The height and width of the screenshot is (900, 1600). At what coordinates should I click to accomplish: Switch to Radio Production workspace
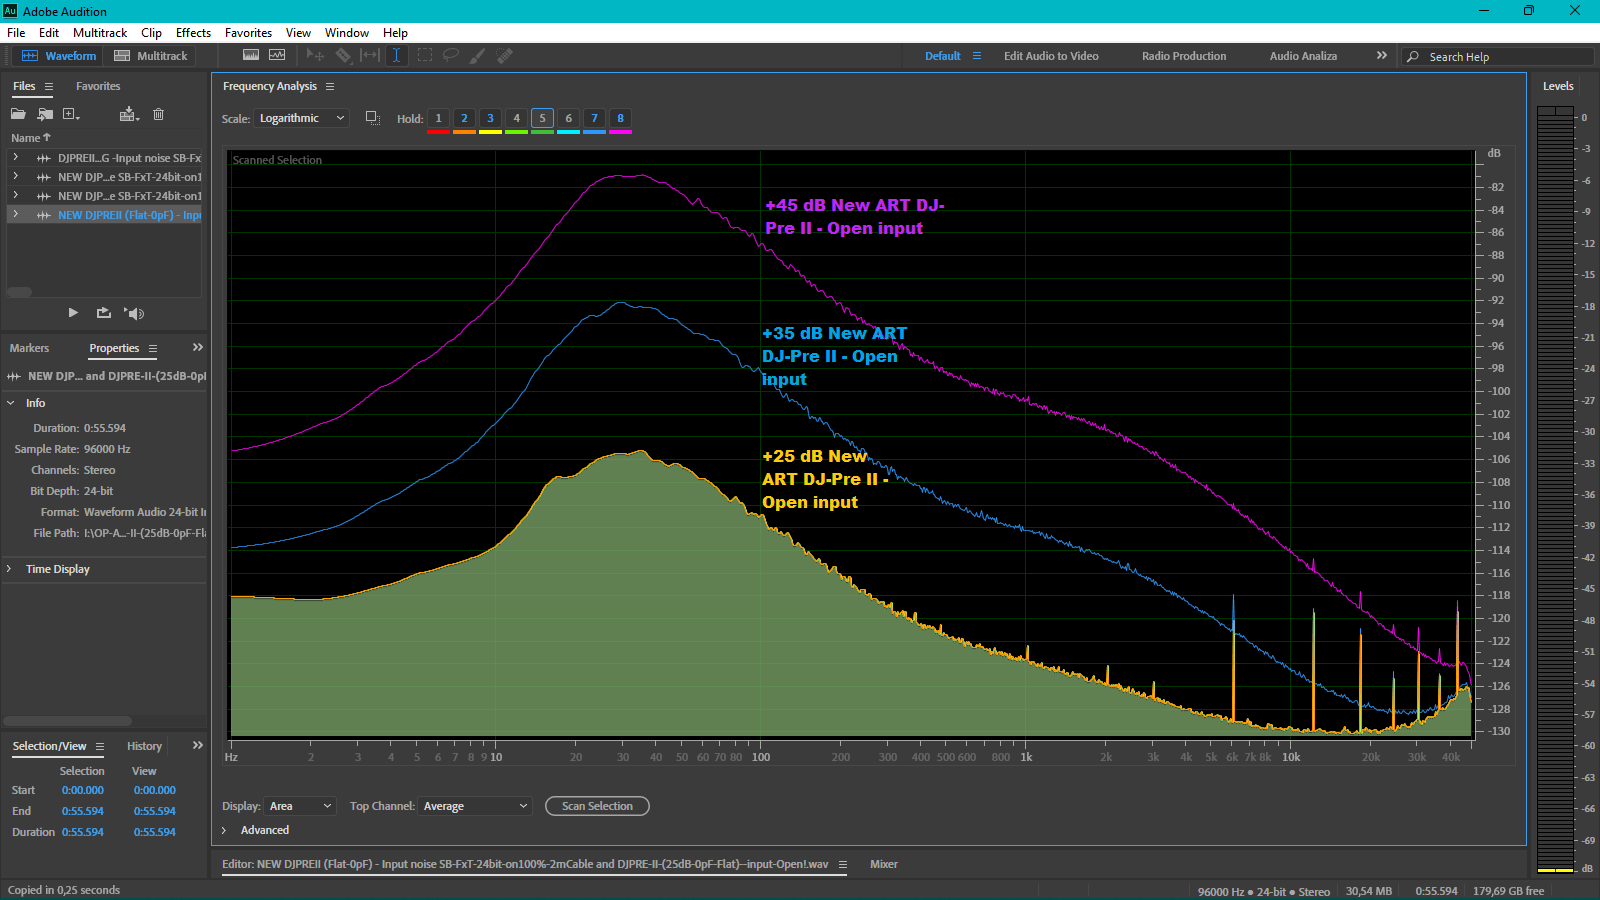point(1184,56)
